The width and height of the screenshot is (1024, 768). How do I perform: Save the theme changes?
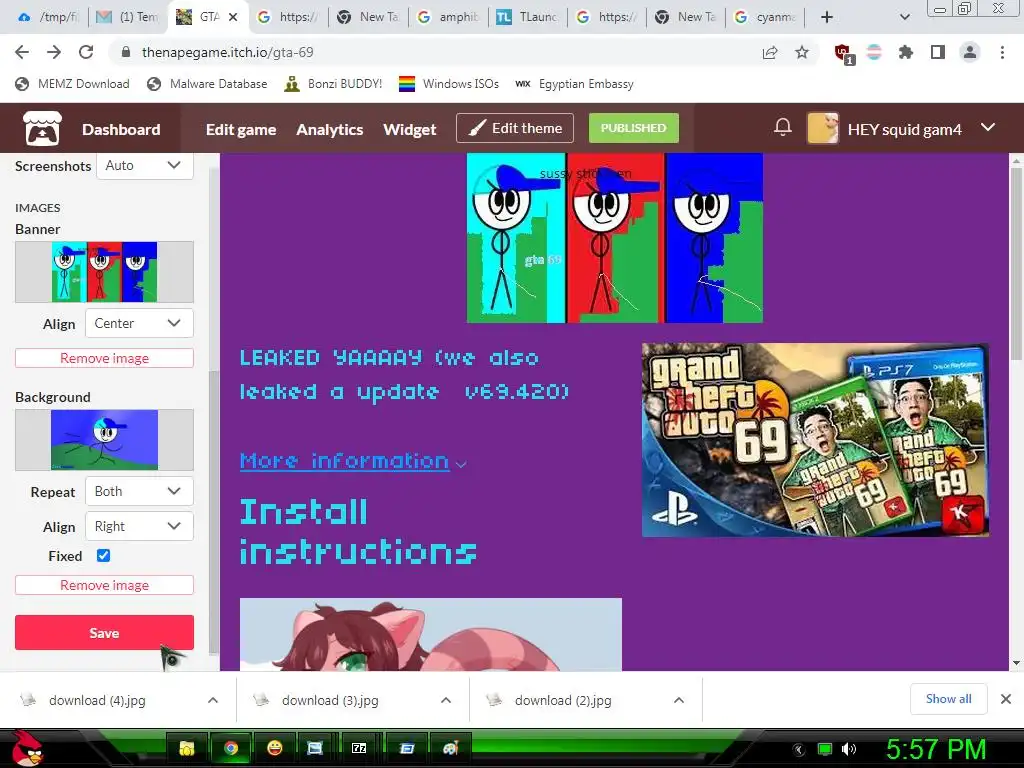(104, 632)
